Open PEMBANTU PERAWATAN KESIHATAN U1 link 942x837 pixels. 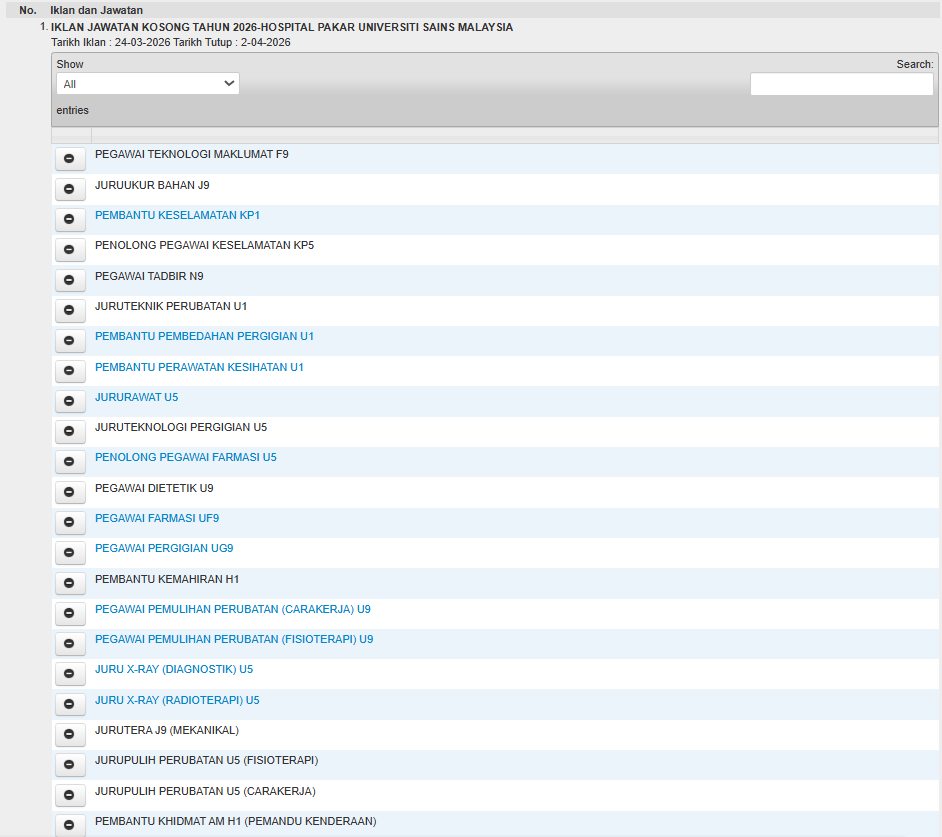coord(199,367)
